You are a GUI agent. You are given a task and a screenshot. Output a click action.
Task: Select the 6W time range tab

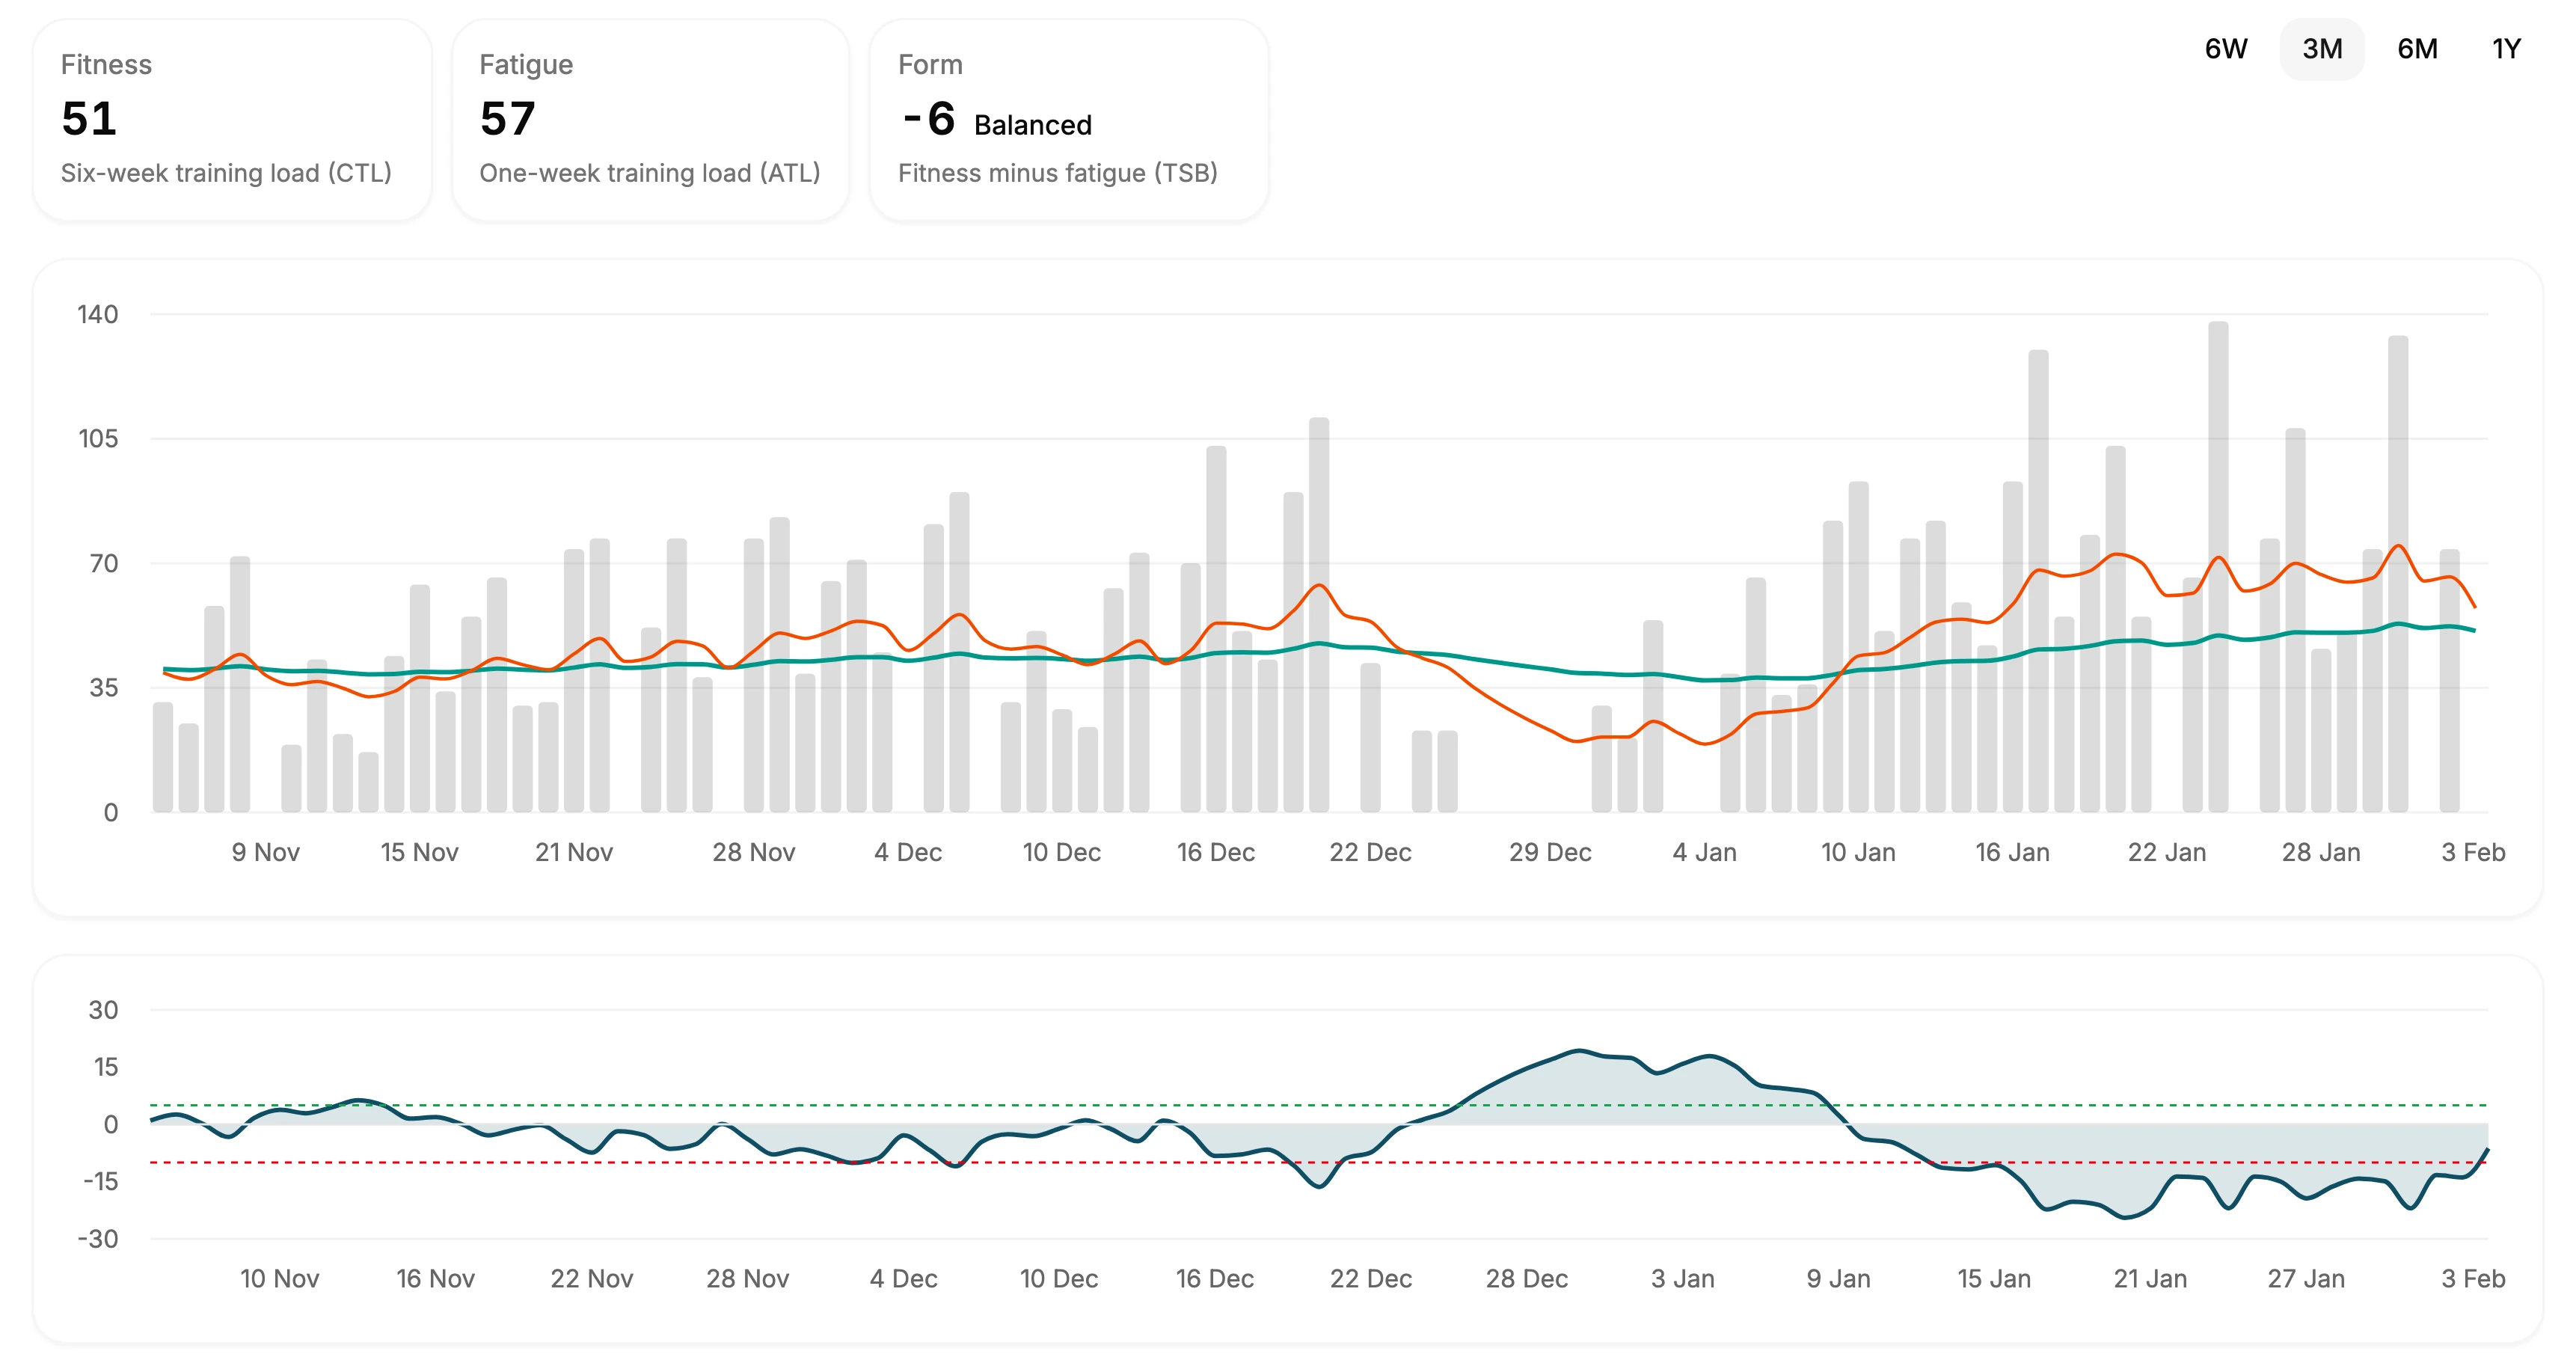coord(2225,48)
